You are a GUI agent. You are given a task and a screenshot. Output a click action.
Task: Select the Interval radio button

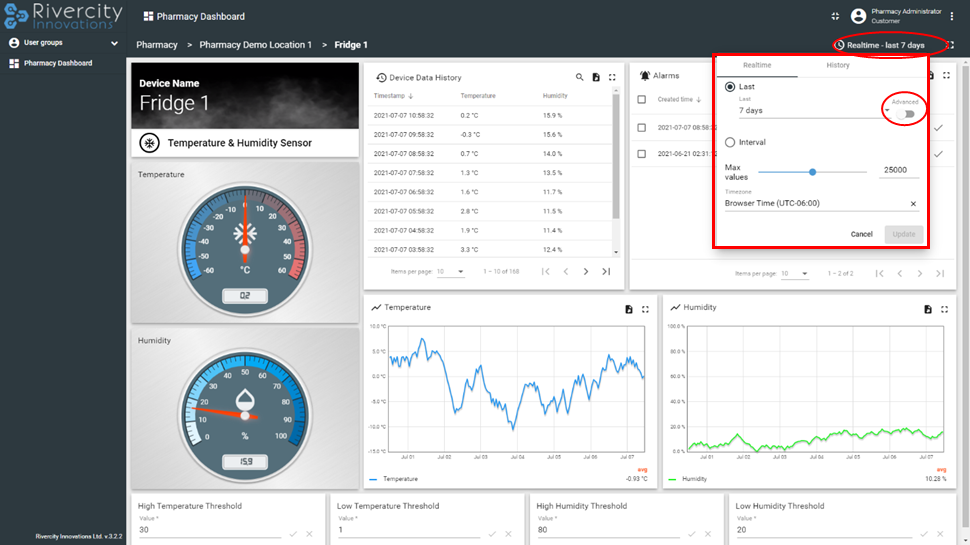click(731, 142)
